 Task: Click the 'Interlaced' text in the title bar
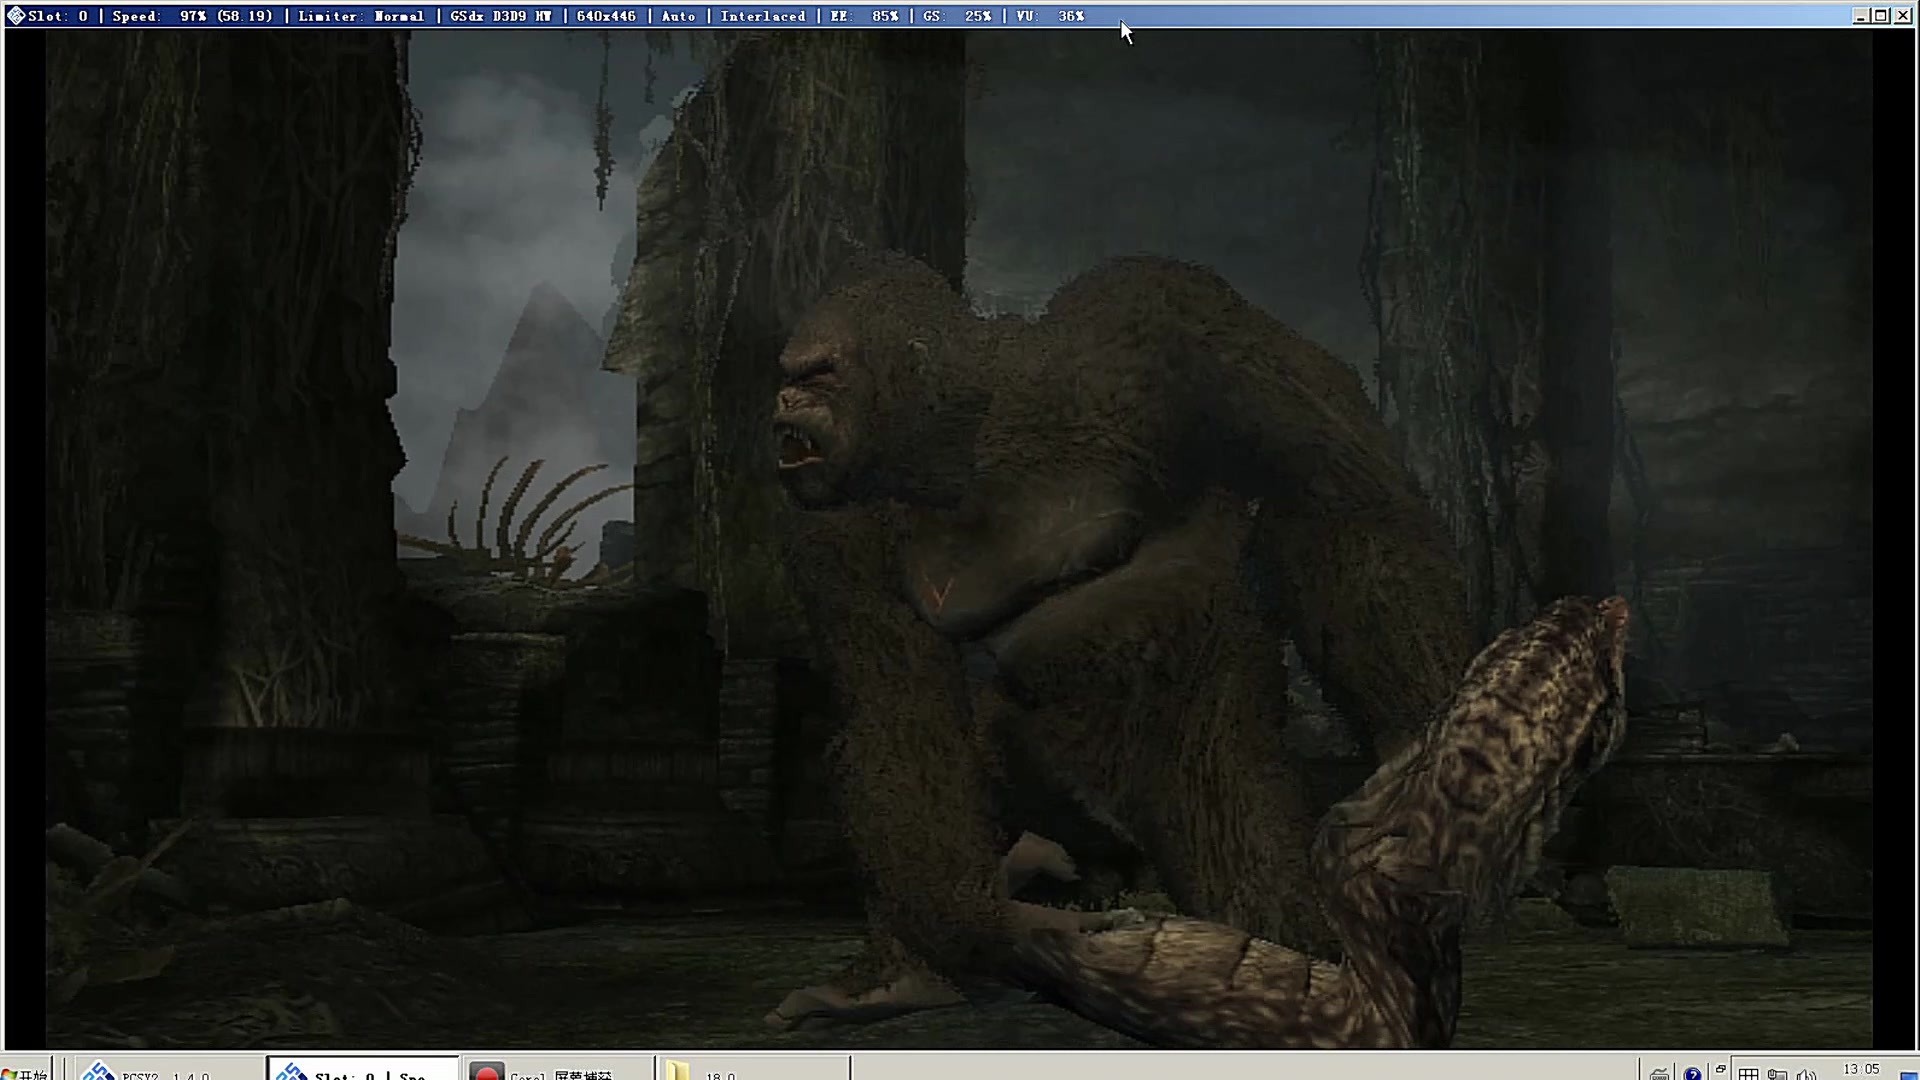[763, 16]
